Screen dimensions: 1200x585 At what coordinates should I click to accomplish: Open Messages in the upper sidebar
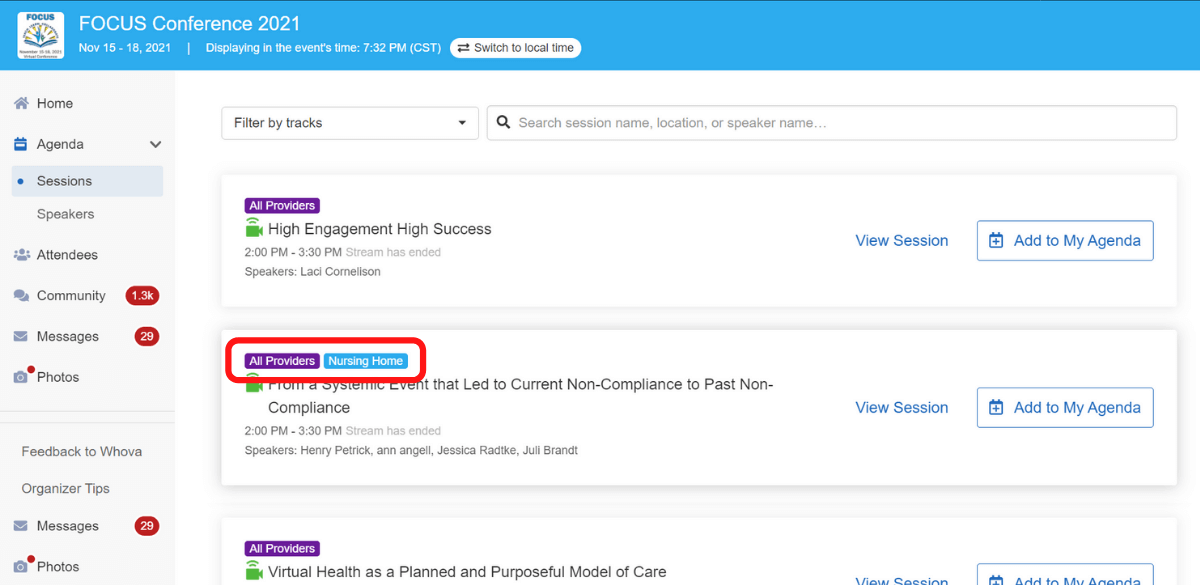point(67,337)
